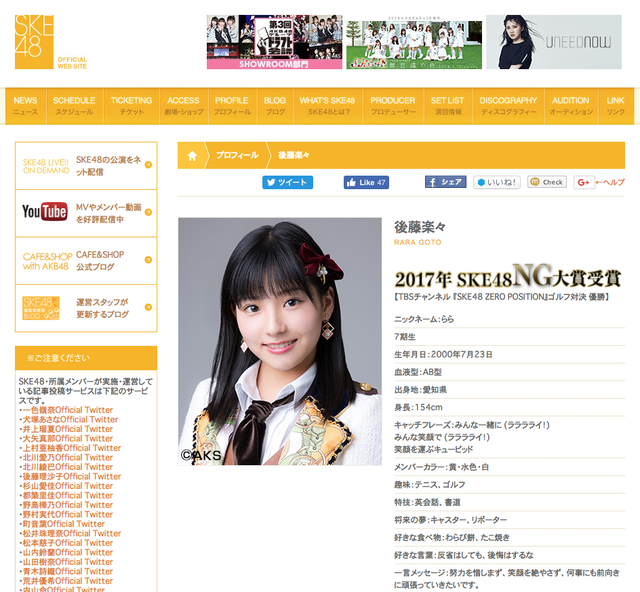Viewport: 640px width, 592px height.
Task: Click プロフィール breadcrumb link
Action: point(237,155)
